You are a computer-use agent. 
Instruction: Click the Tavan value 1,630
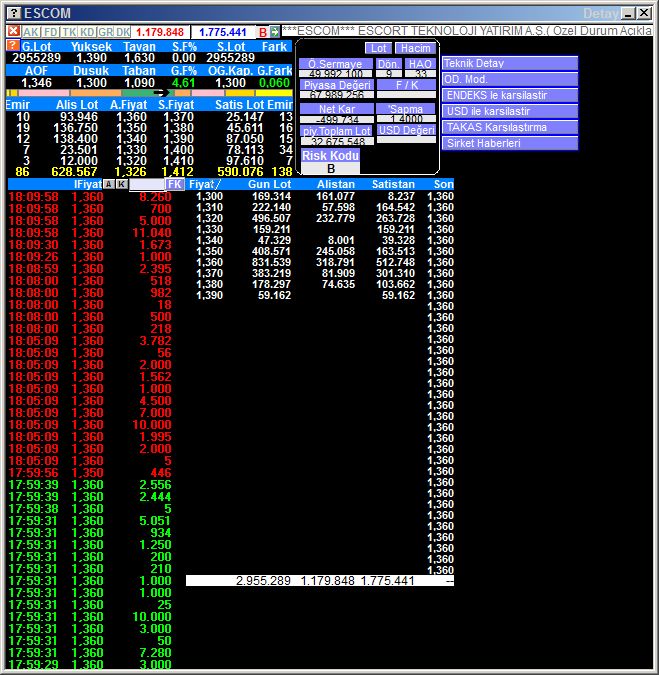coord(139,58)
